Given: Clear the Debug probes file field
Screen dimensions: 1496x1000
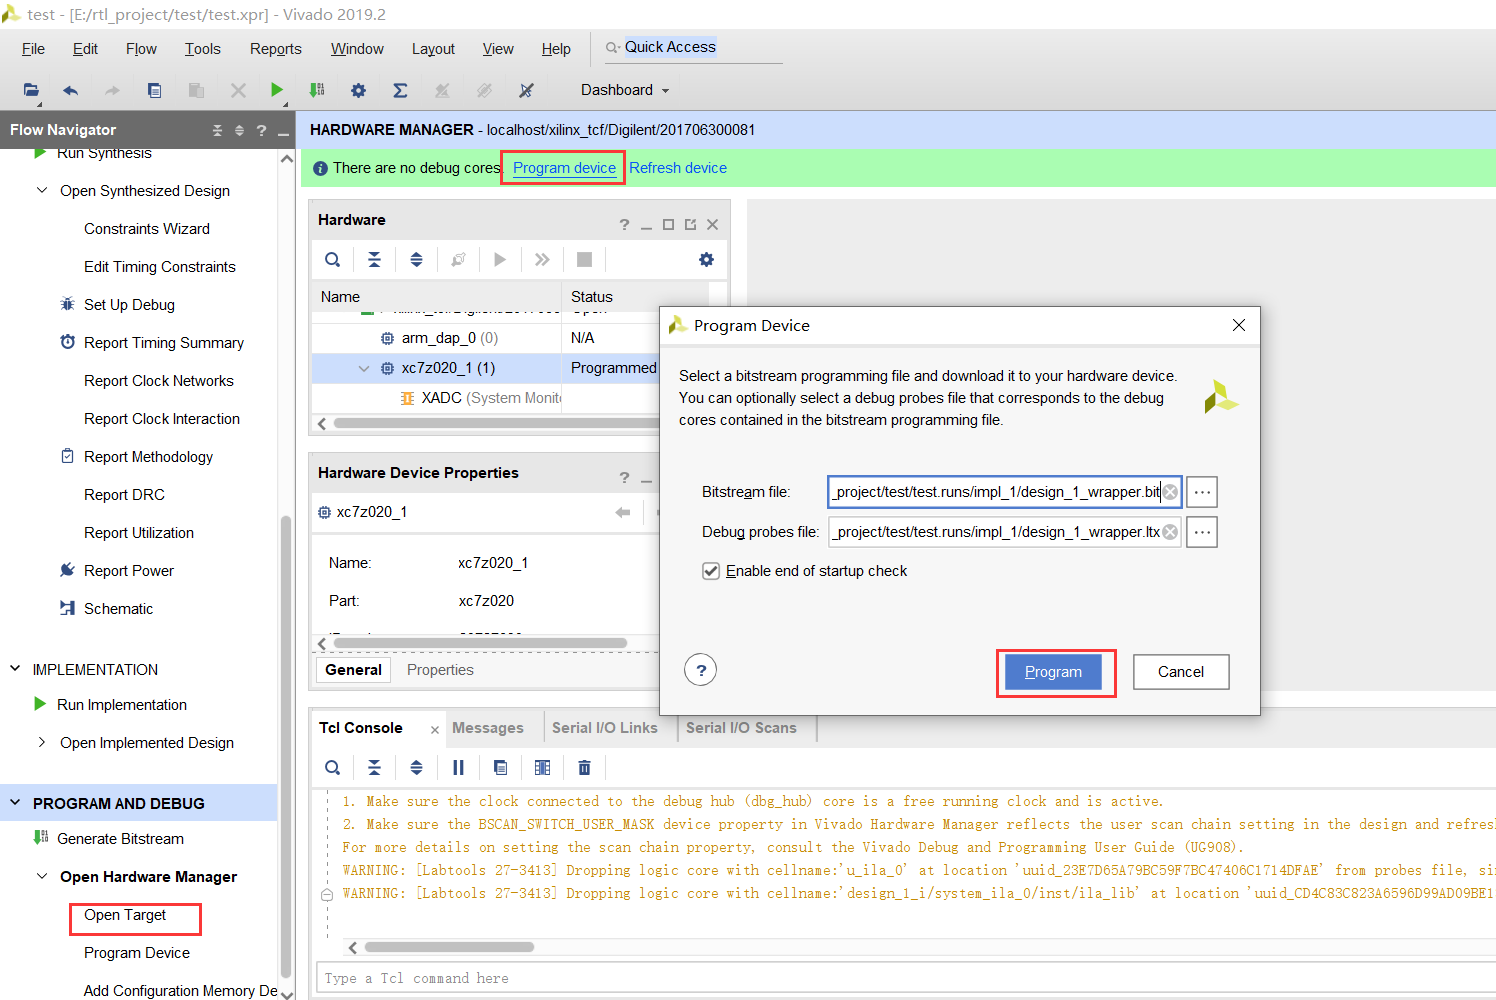Looking at the screenshot, I should coord(1170,532).
